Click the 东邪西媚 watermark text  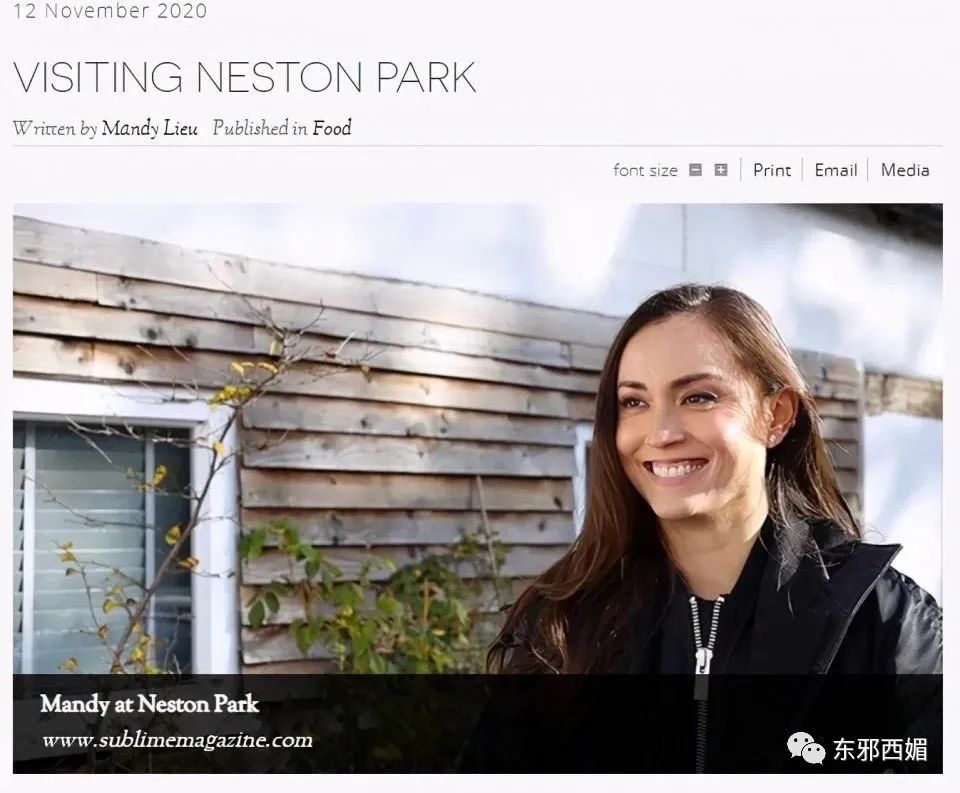tap(880, 749)
